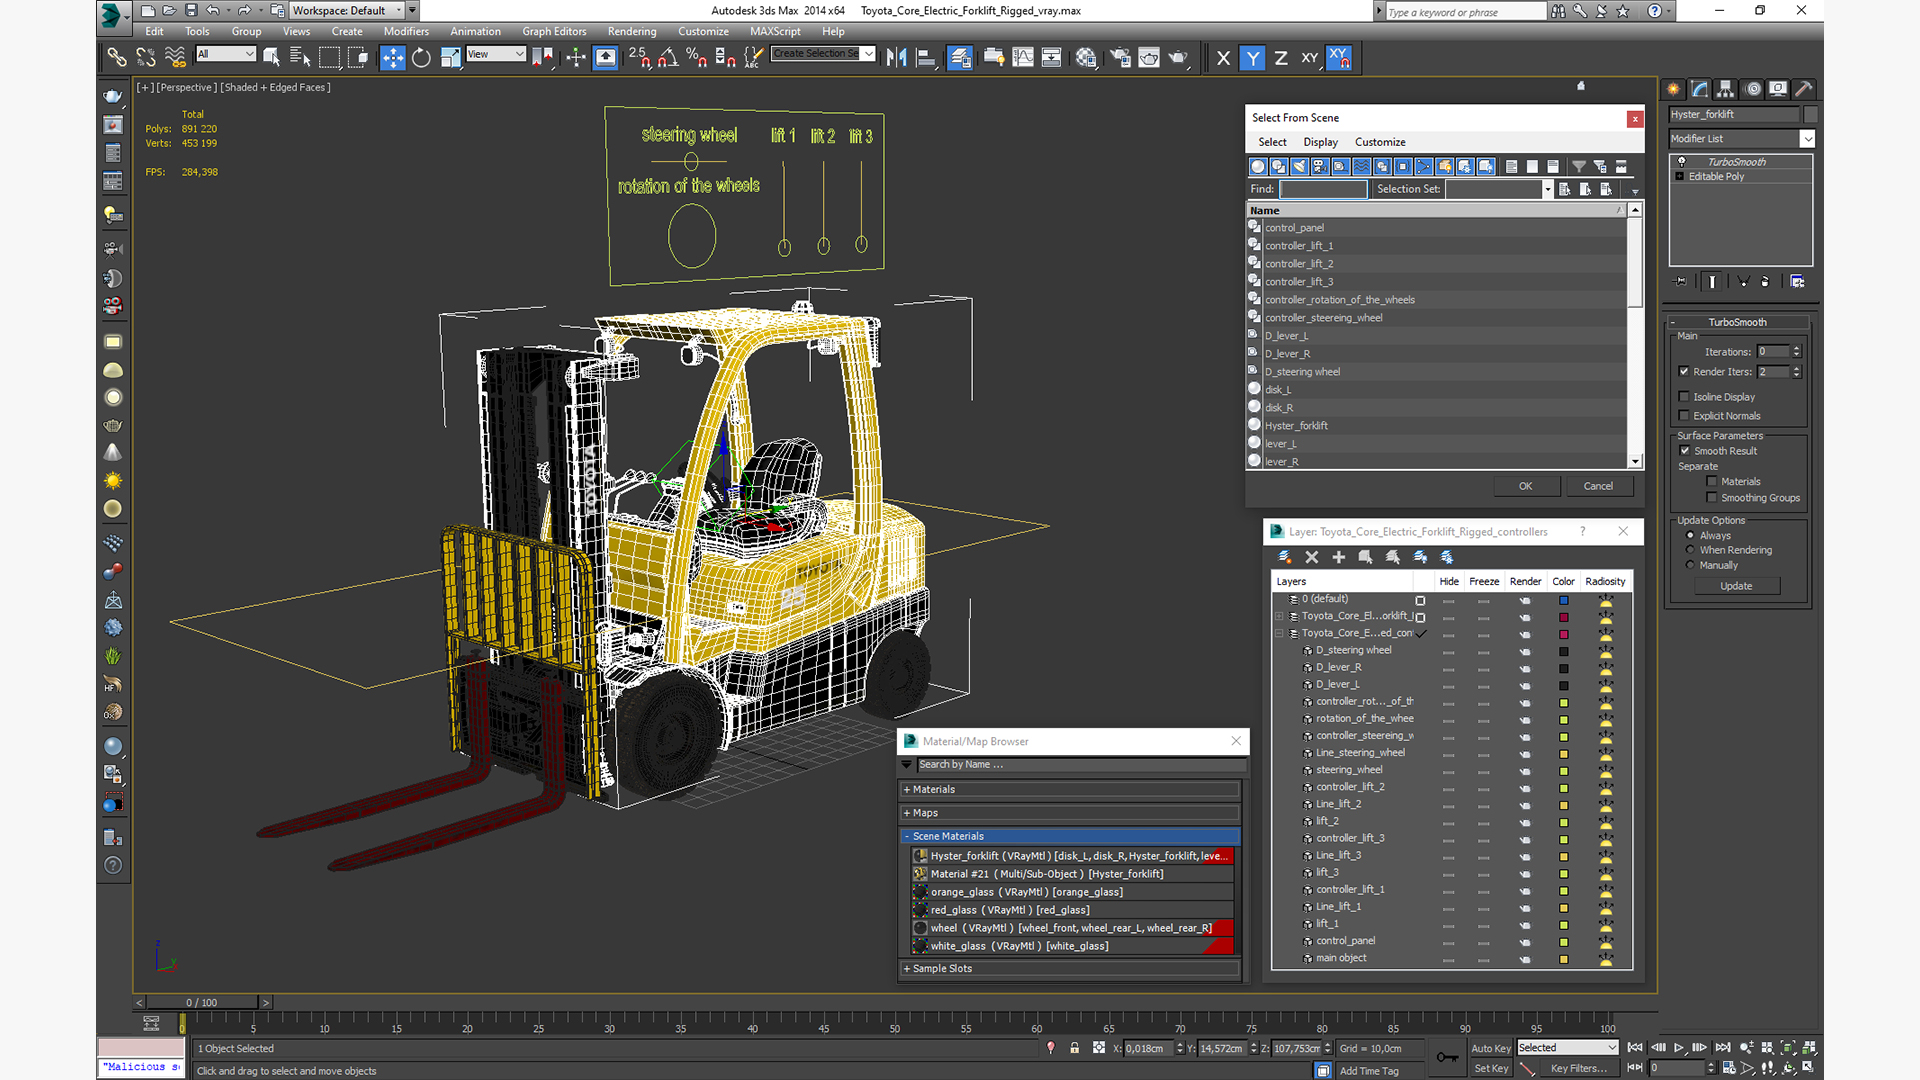Check Separate by Materials checkbox
Viewport: 1920px width, 1080px height.
[1712, 482]
